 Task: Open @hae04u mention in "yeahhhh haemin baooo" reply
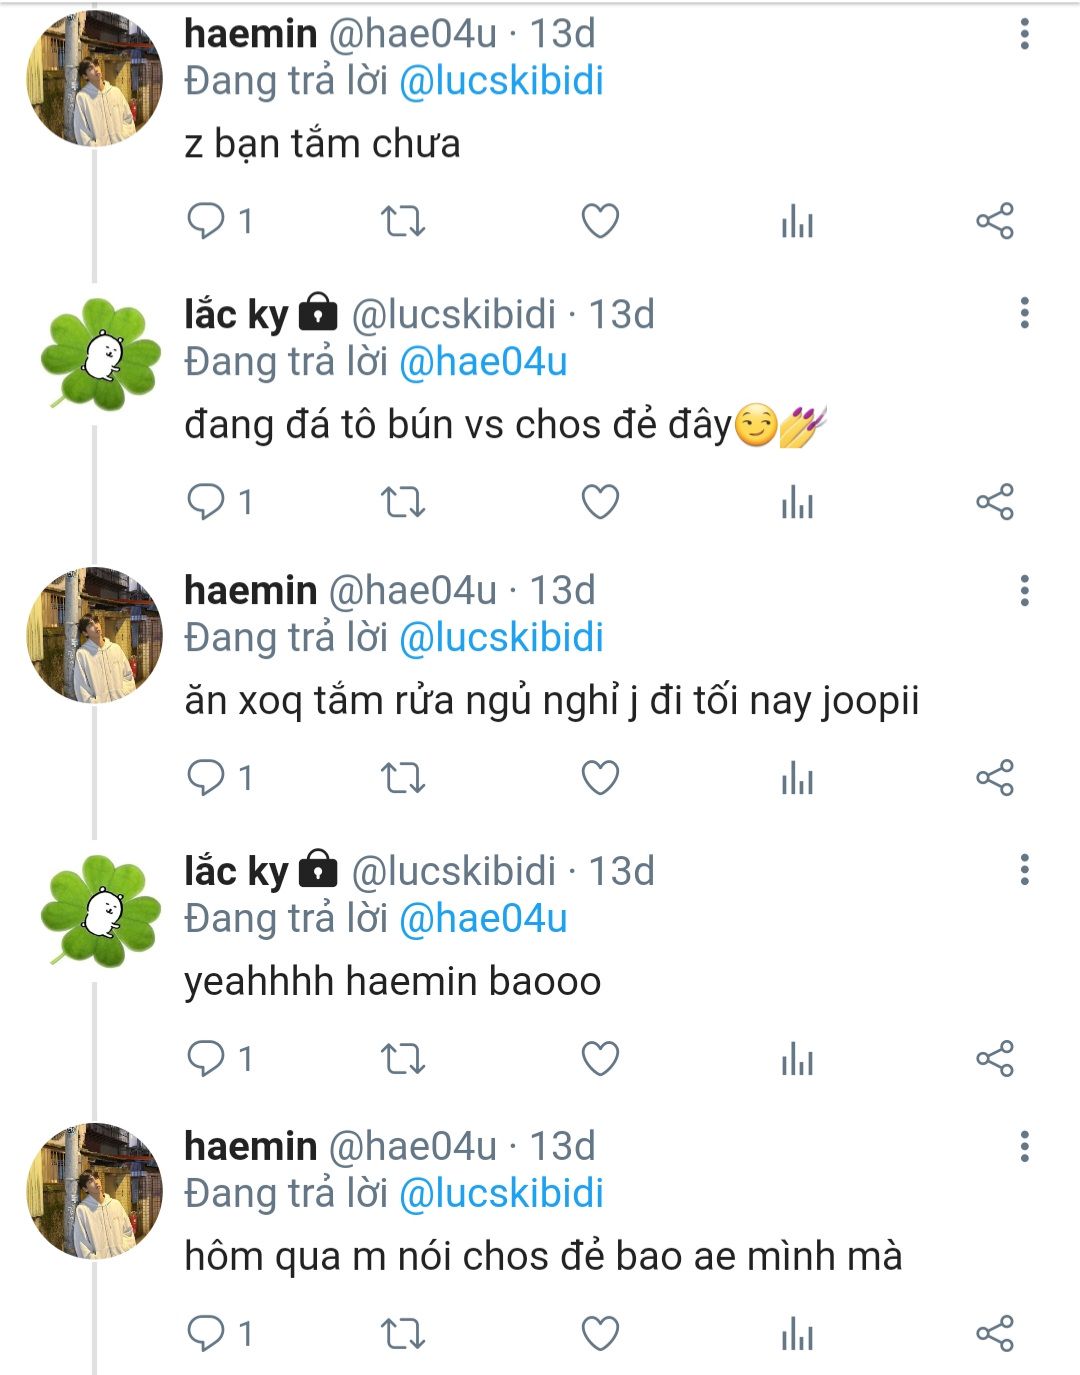483,918
